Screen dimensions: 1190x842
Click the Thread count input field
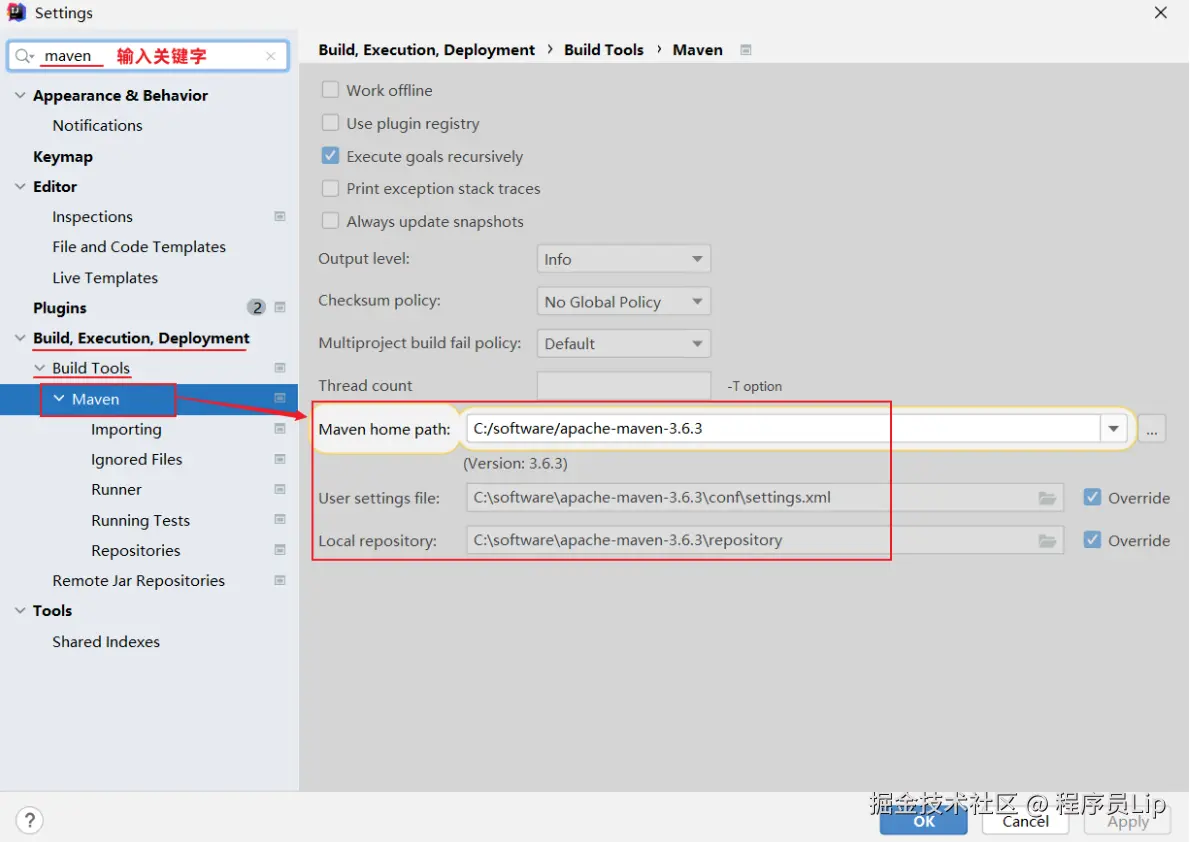[623, 385]
